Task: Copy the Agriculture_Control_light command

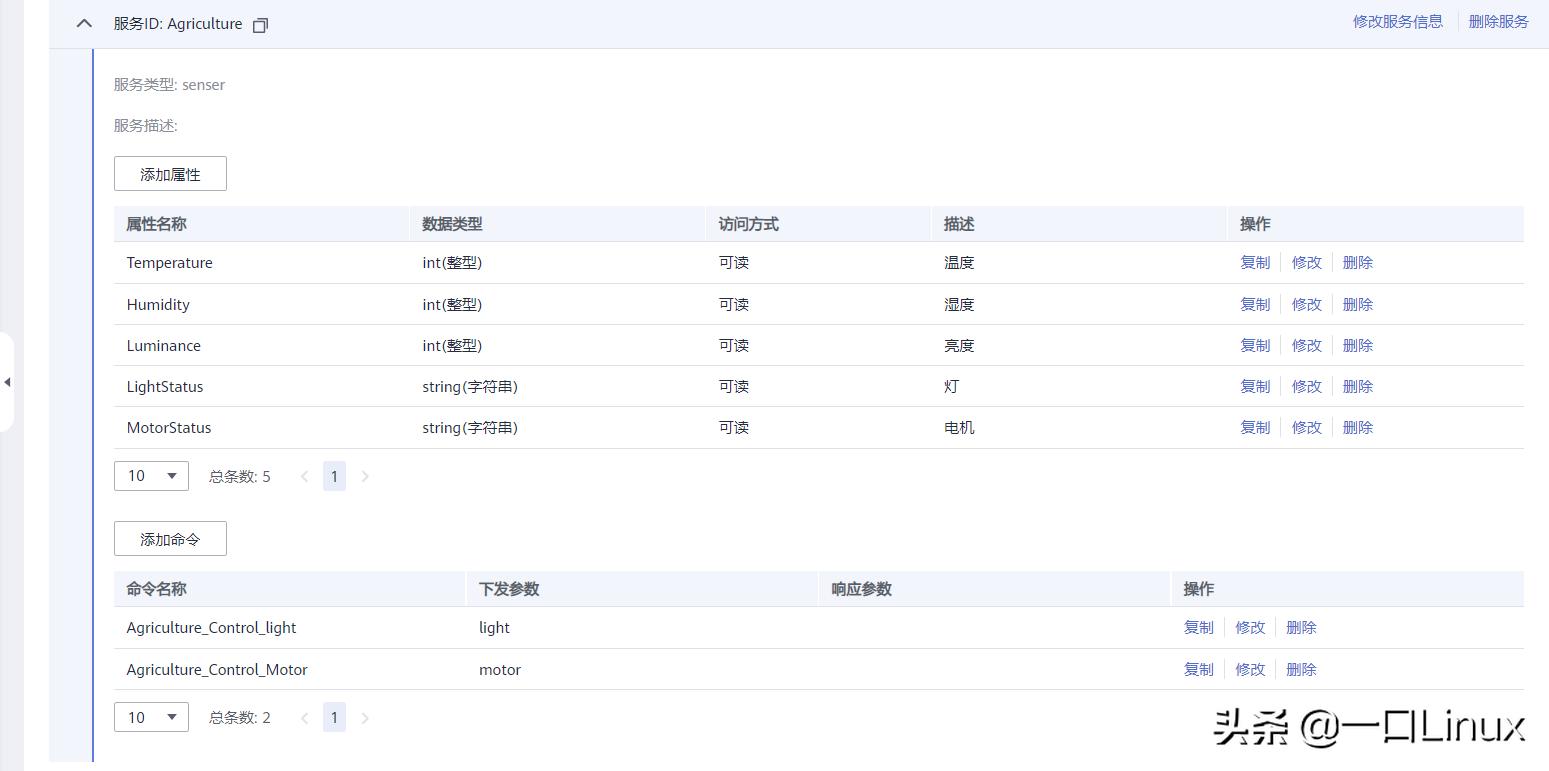Action: (1197, 627)
